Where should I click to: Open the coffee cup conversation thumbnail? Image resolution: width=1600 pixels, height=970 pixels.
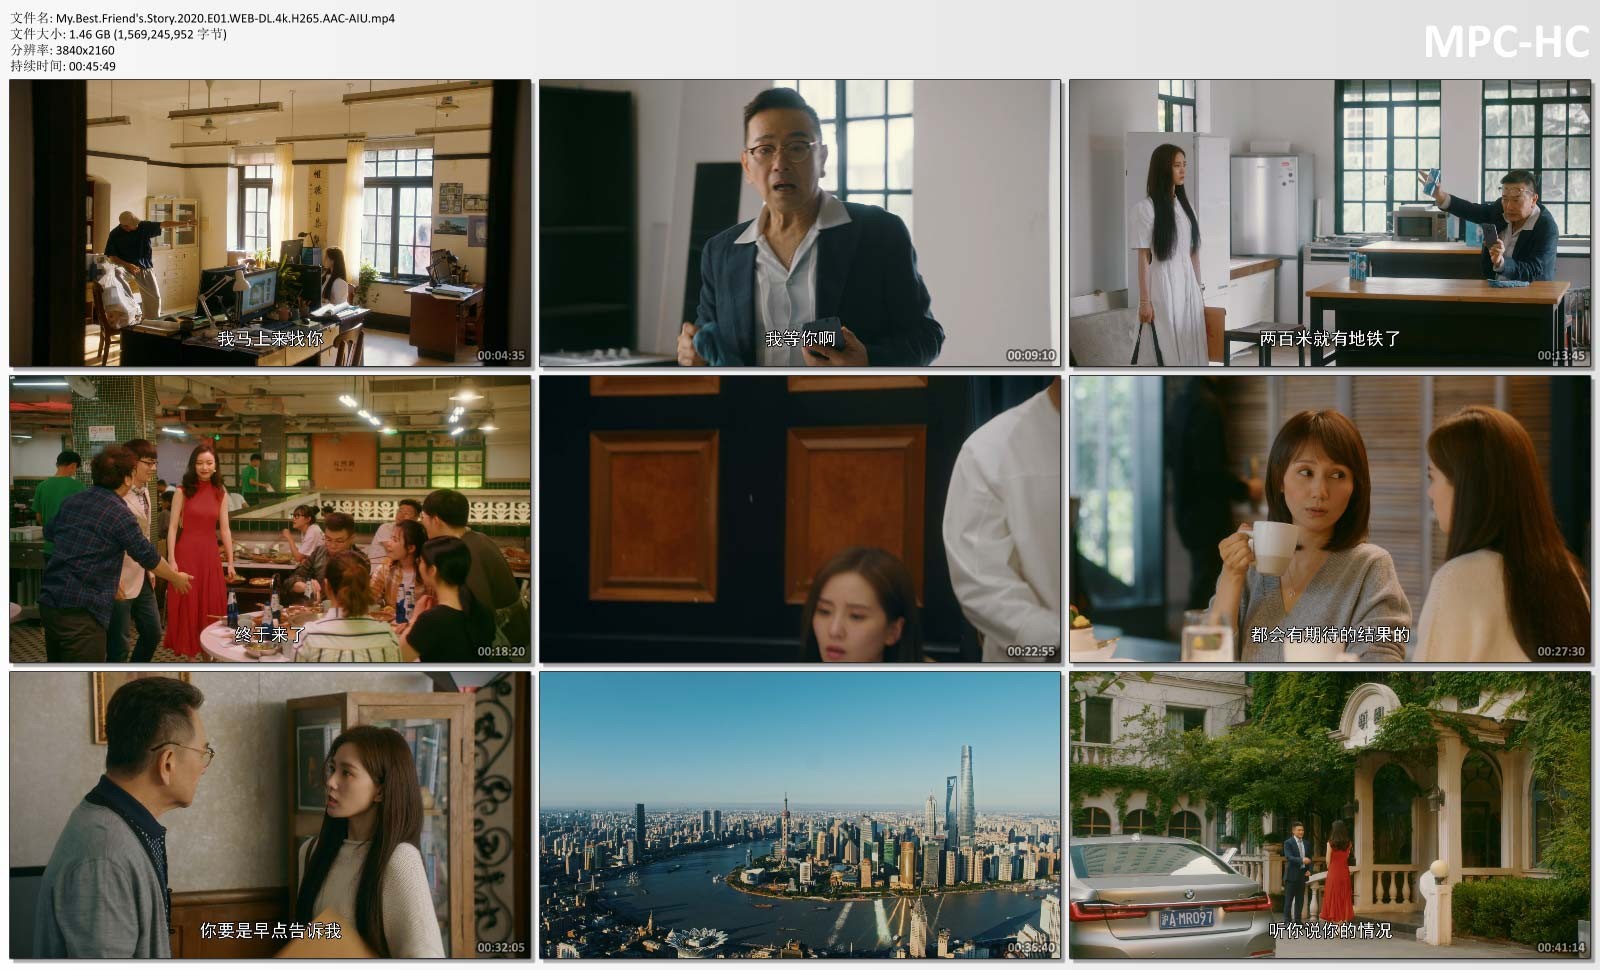coord(1330,519)
